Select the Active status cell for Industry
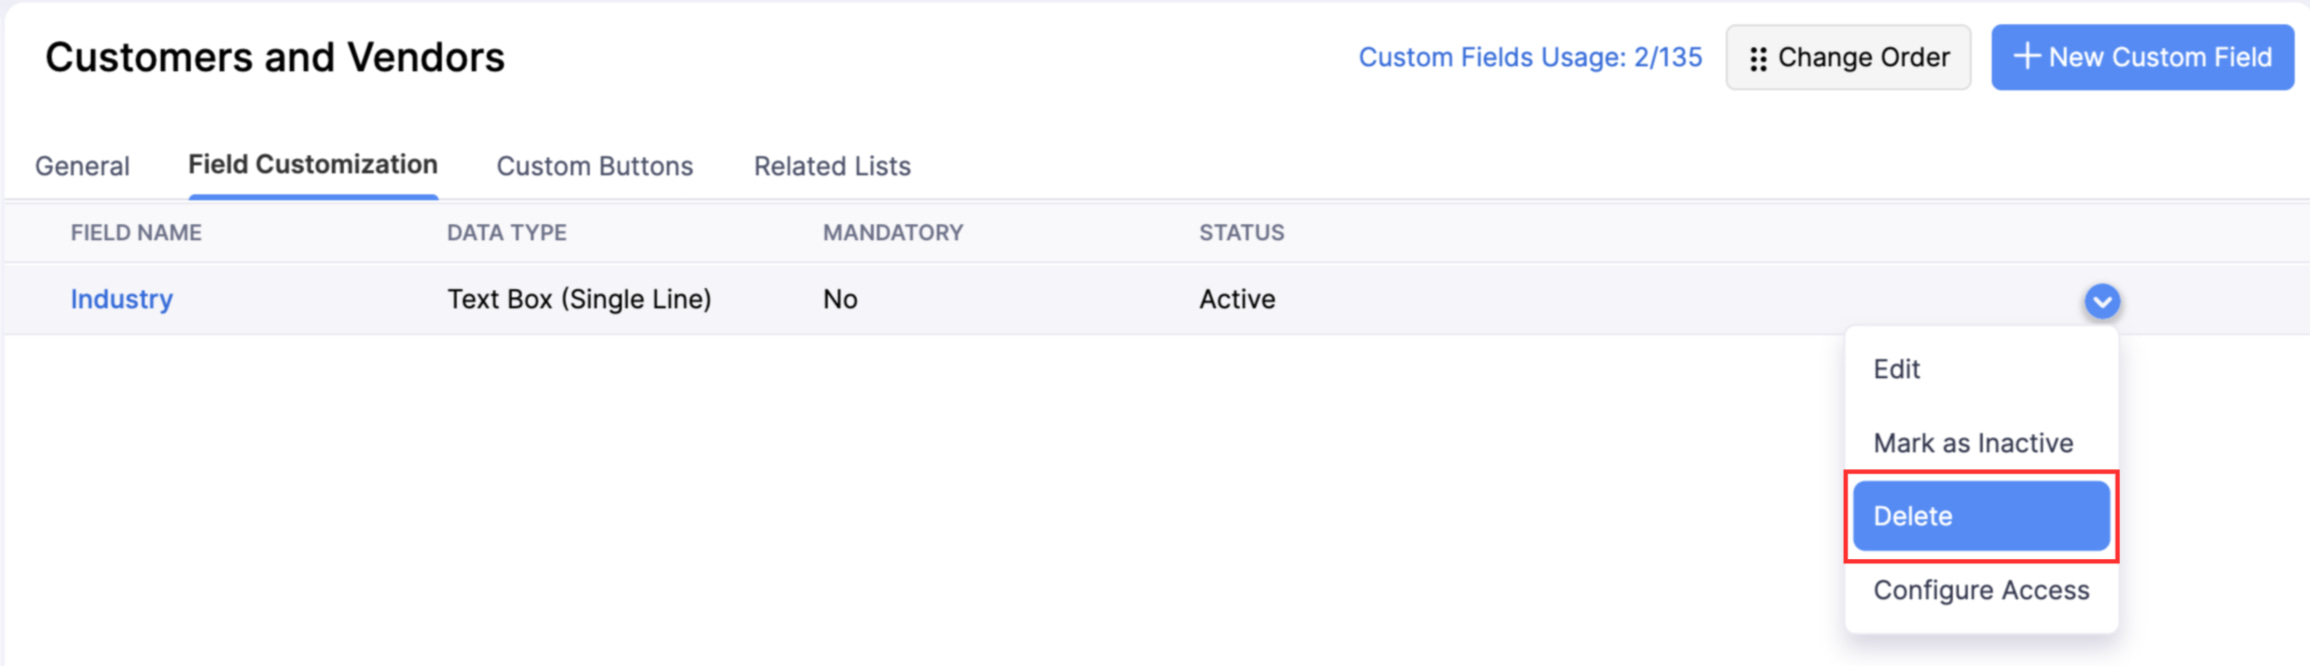This screenshot has height=666, width=2310. click(x=1237, y=299)
